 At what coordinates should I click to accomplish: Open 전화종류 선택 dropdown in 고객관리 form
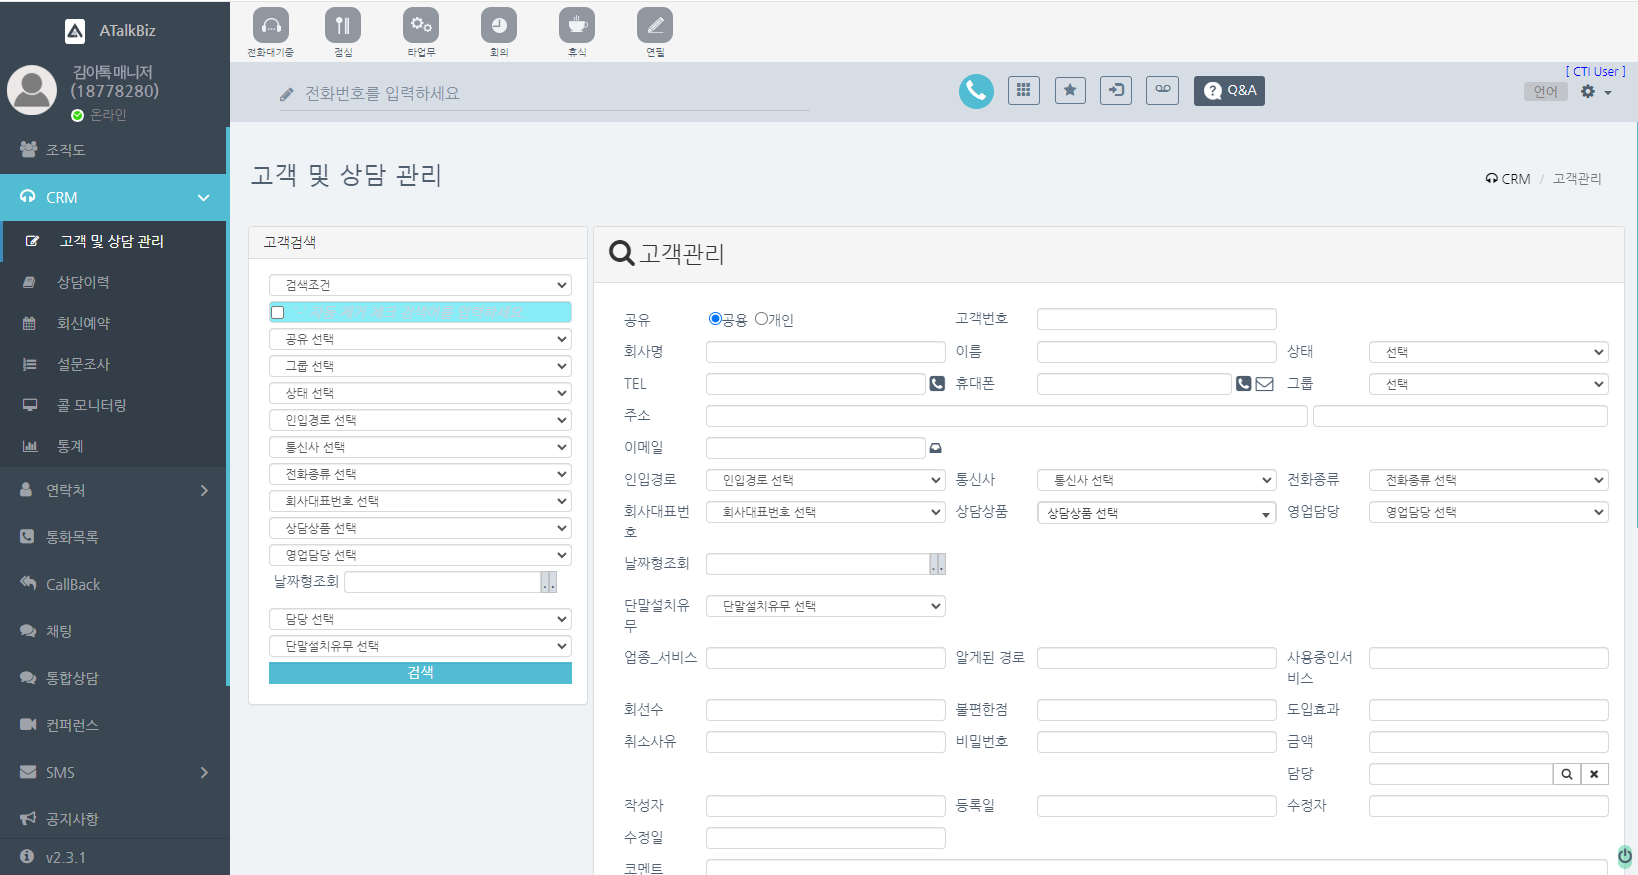click(1489, 480)
